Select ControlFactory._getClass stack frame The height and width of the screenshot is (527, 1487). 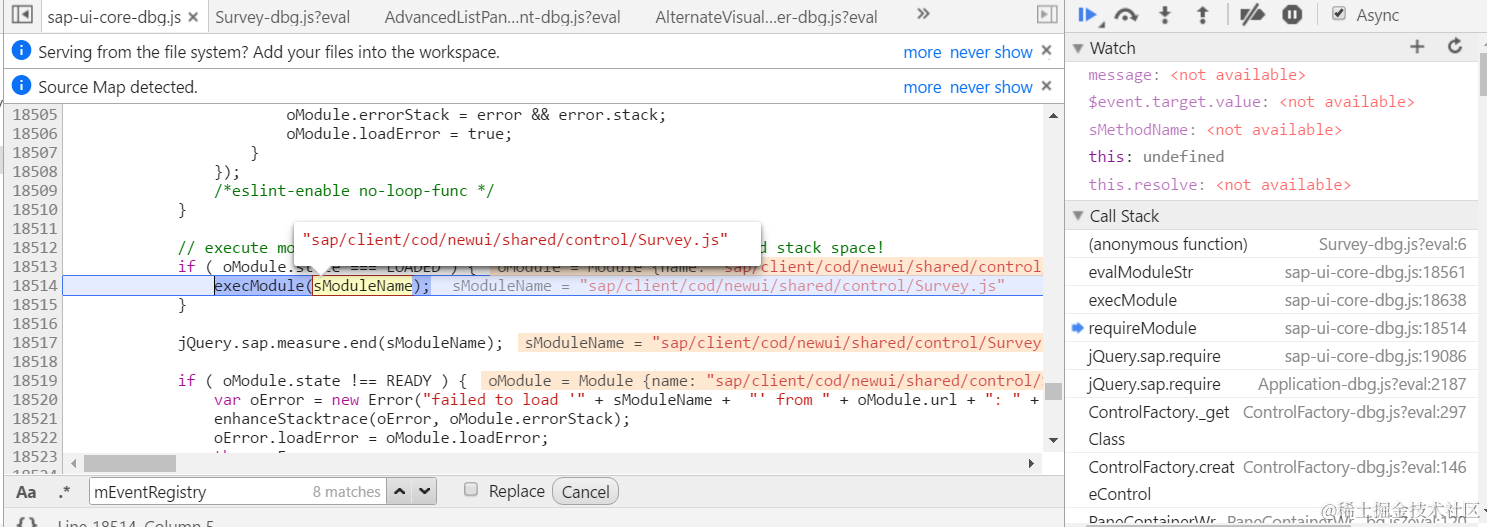point(1272,425)
